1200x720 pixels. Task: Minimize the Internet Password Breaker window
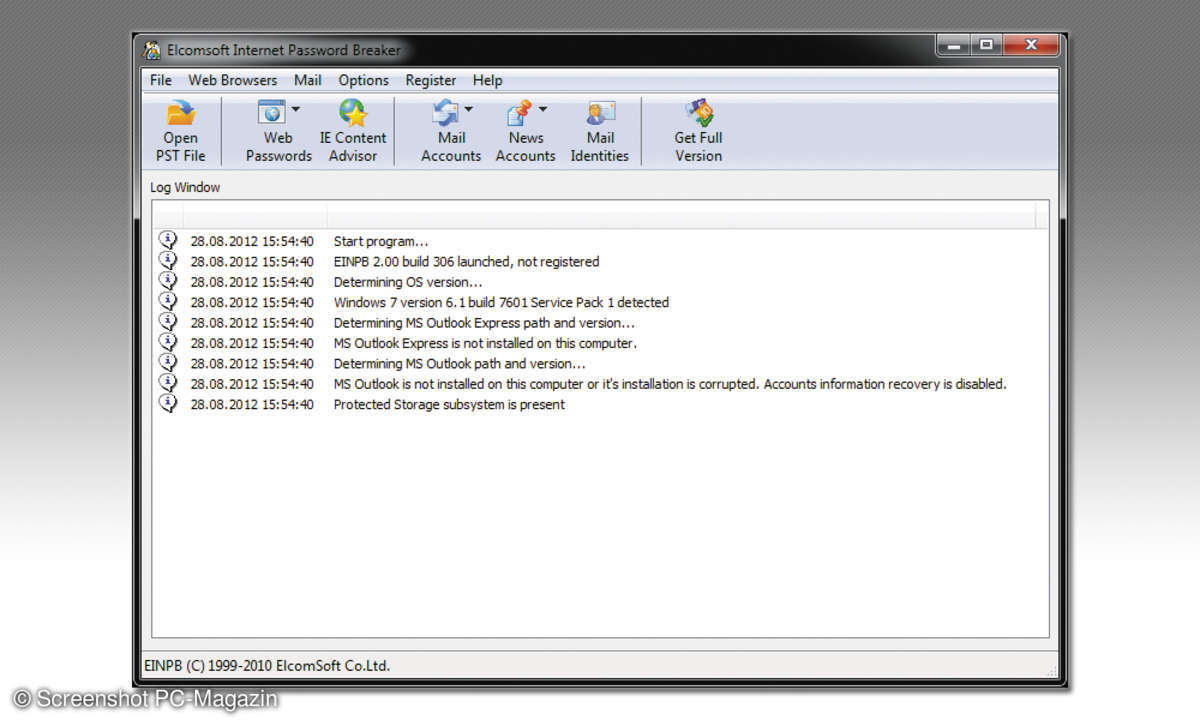point(954,45)
